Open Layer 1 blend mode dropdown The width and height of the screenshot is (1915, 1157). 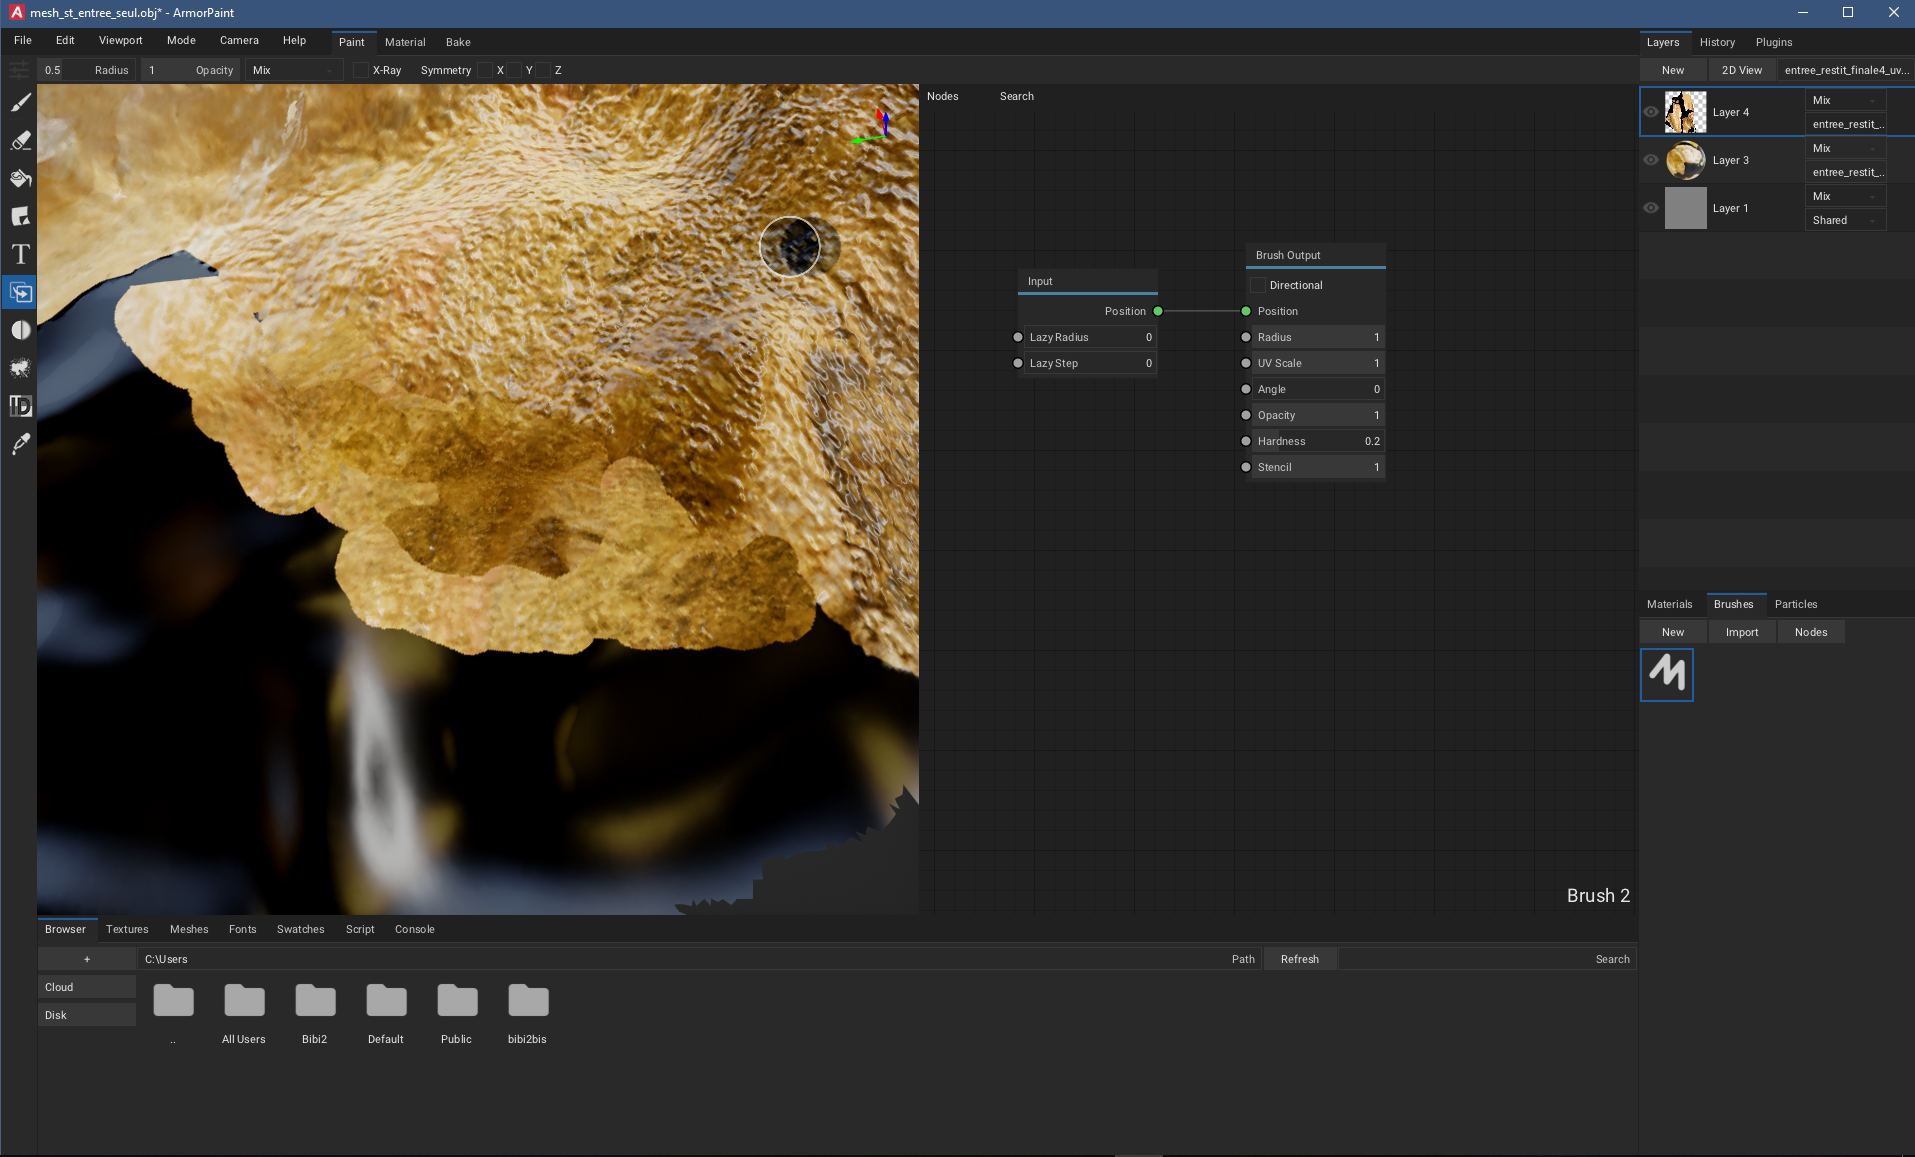[1845, 196]
